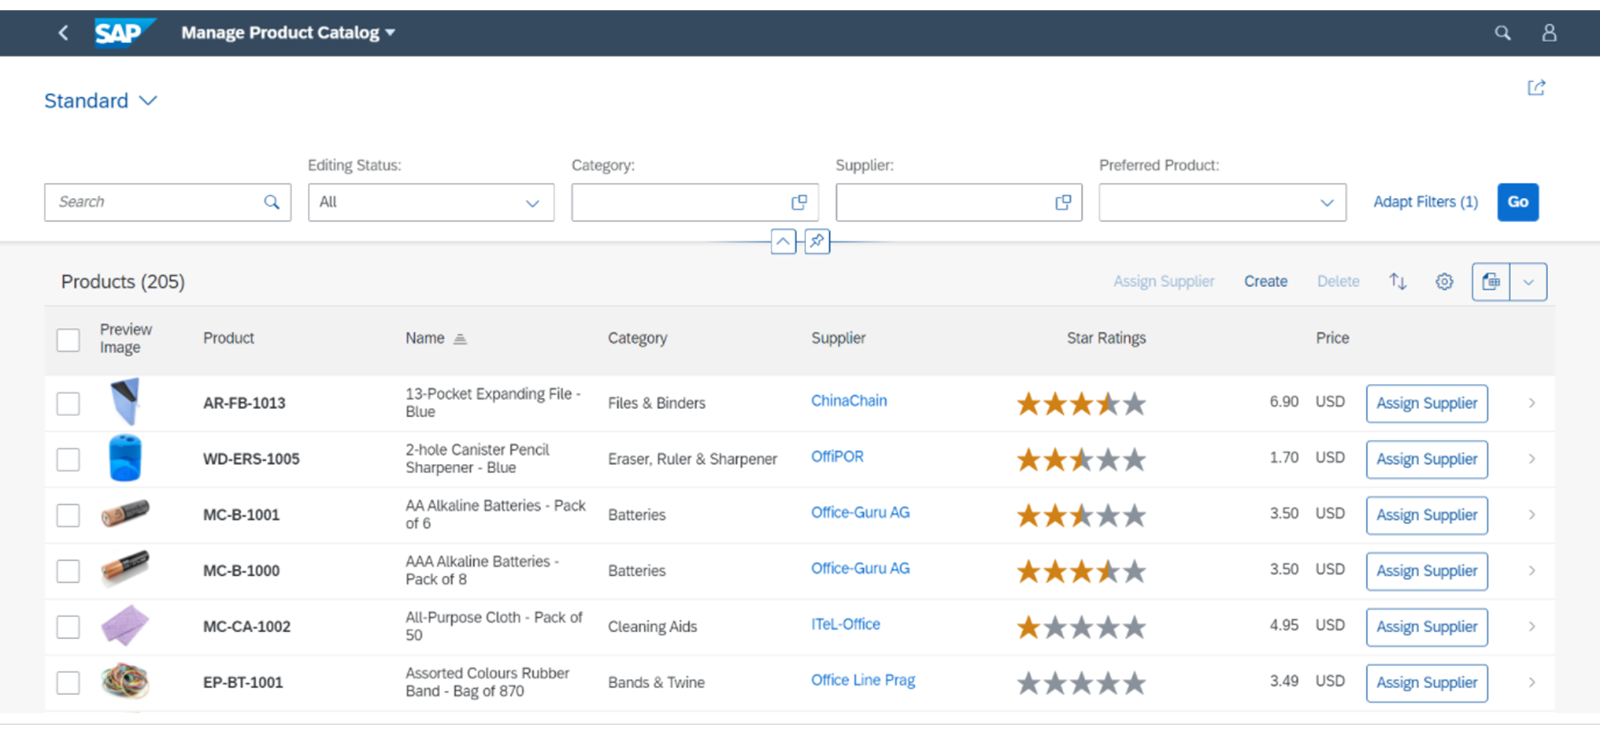The height and width of the screenshot is (735, 1600).
Task: Pin the filter header bar
Action: click(x=817, y=241)
